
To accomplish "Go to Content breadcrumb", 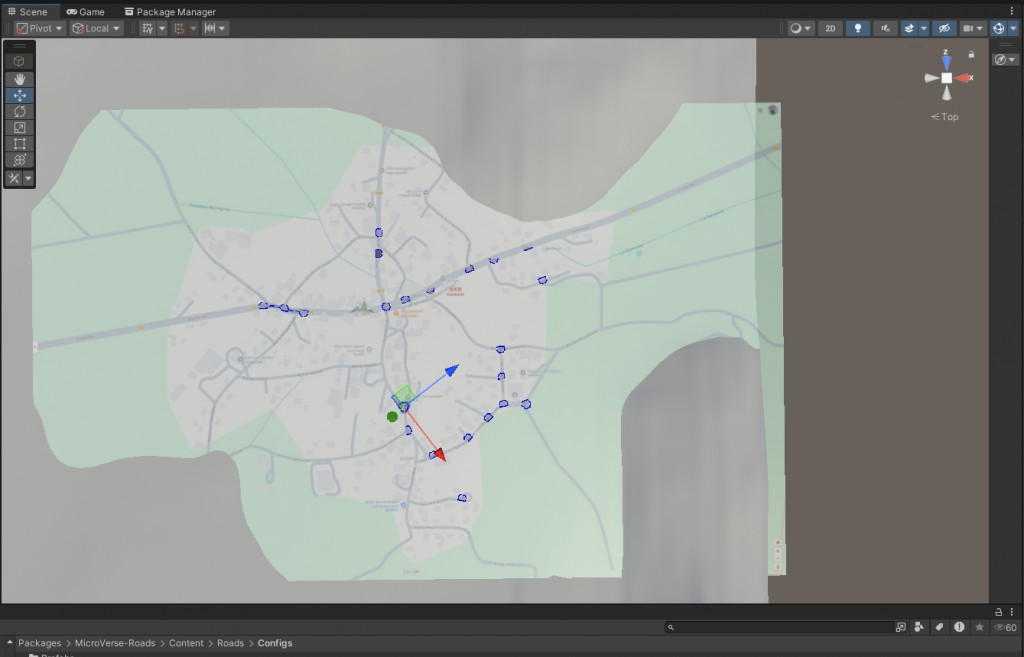I will tap(186, 643).
